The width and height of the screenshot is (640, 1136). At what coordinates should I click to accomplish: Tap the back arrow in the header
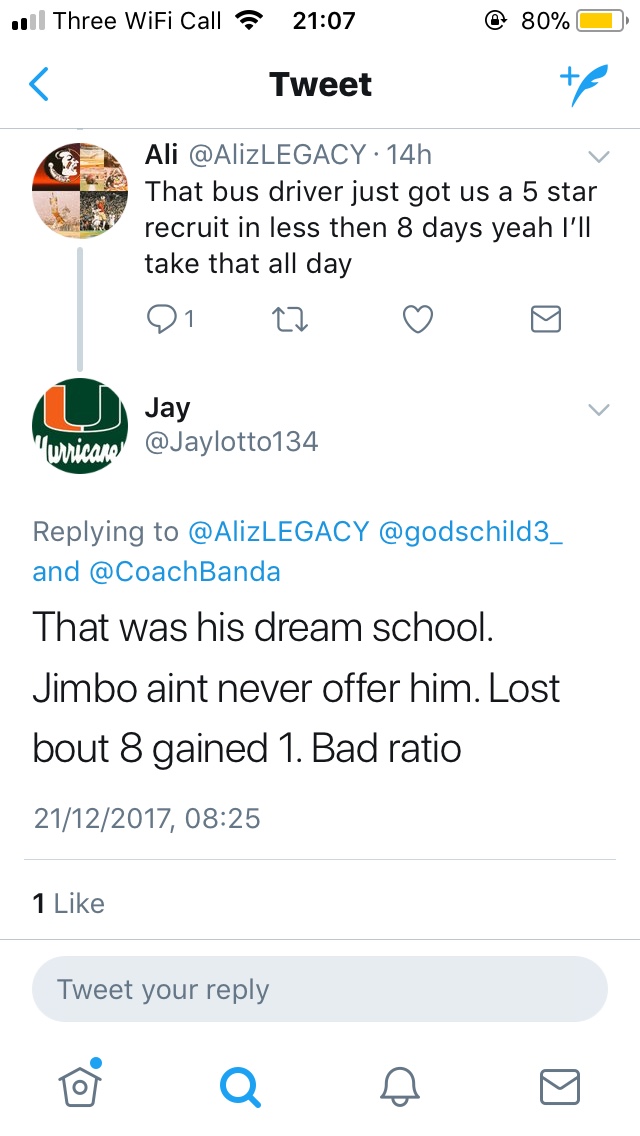(39, 85)
